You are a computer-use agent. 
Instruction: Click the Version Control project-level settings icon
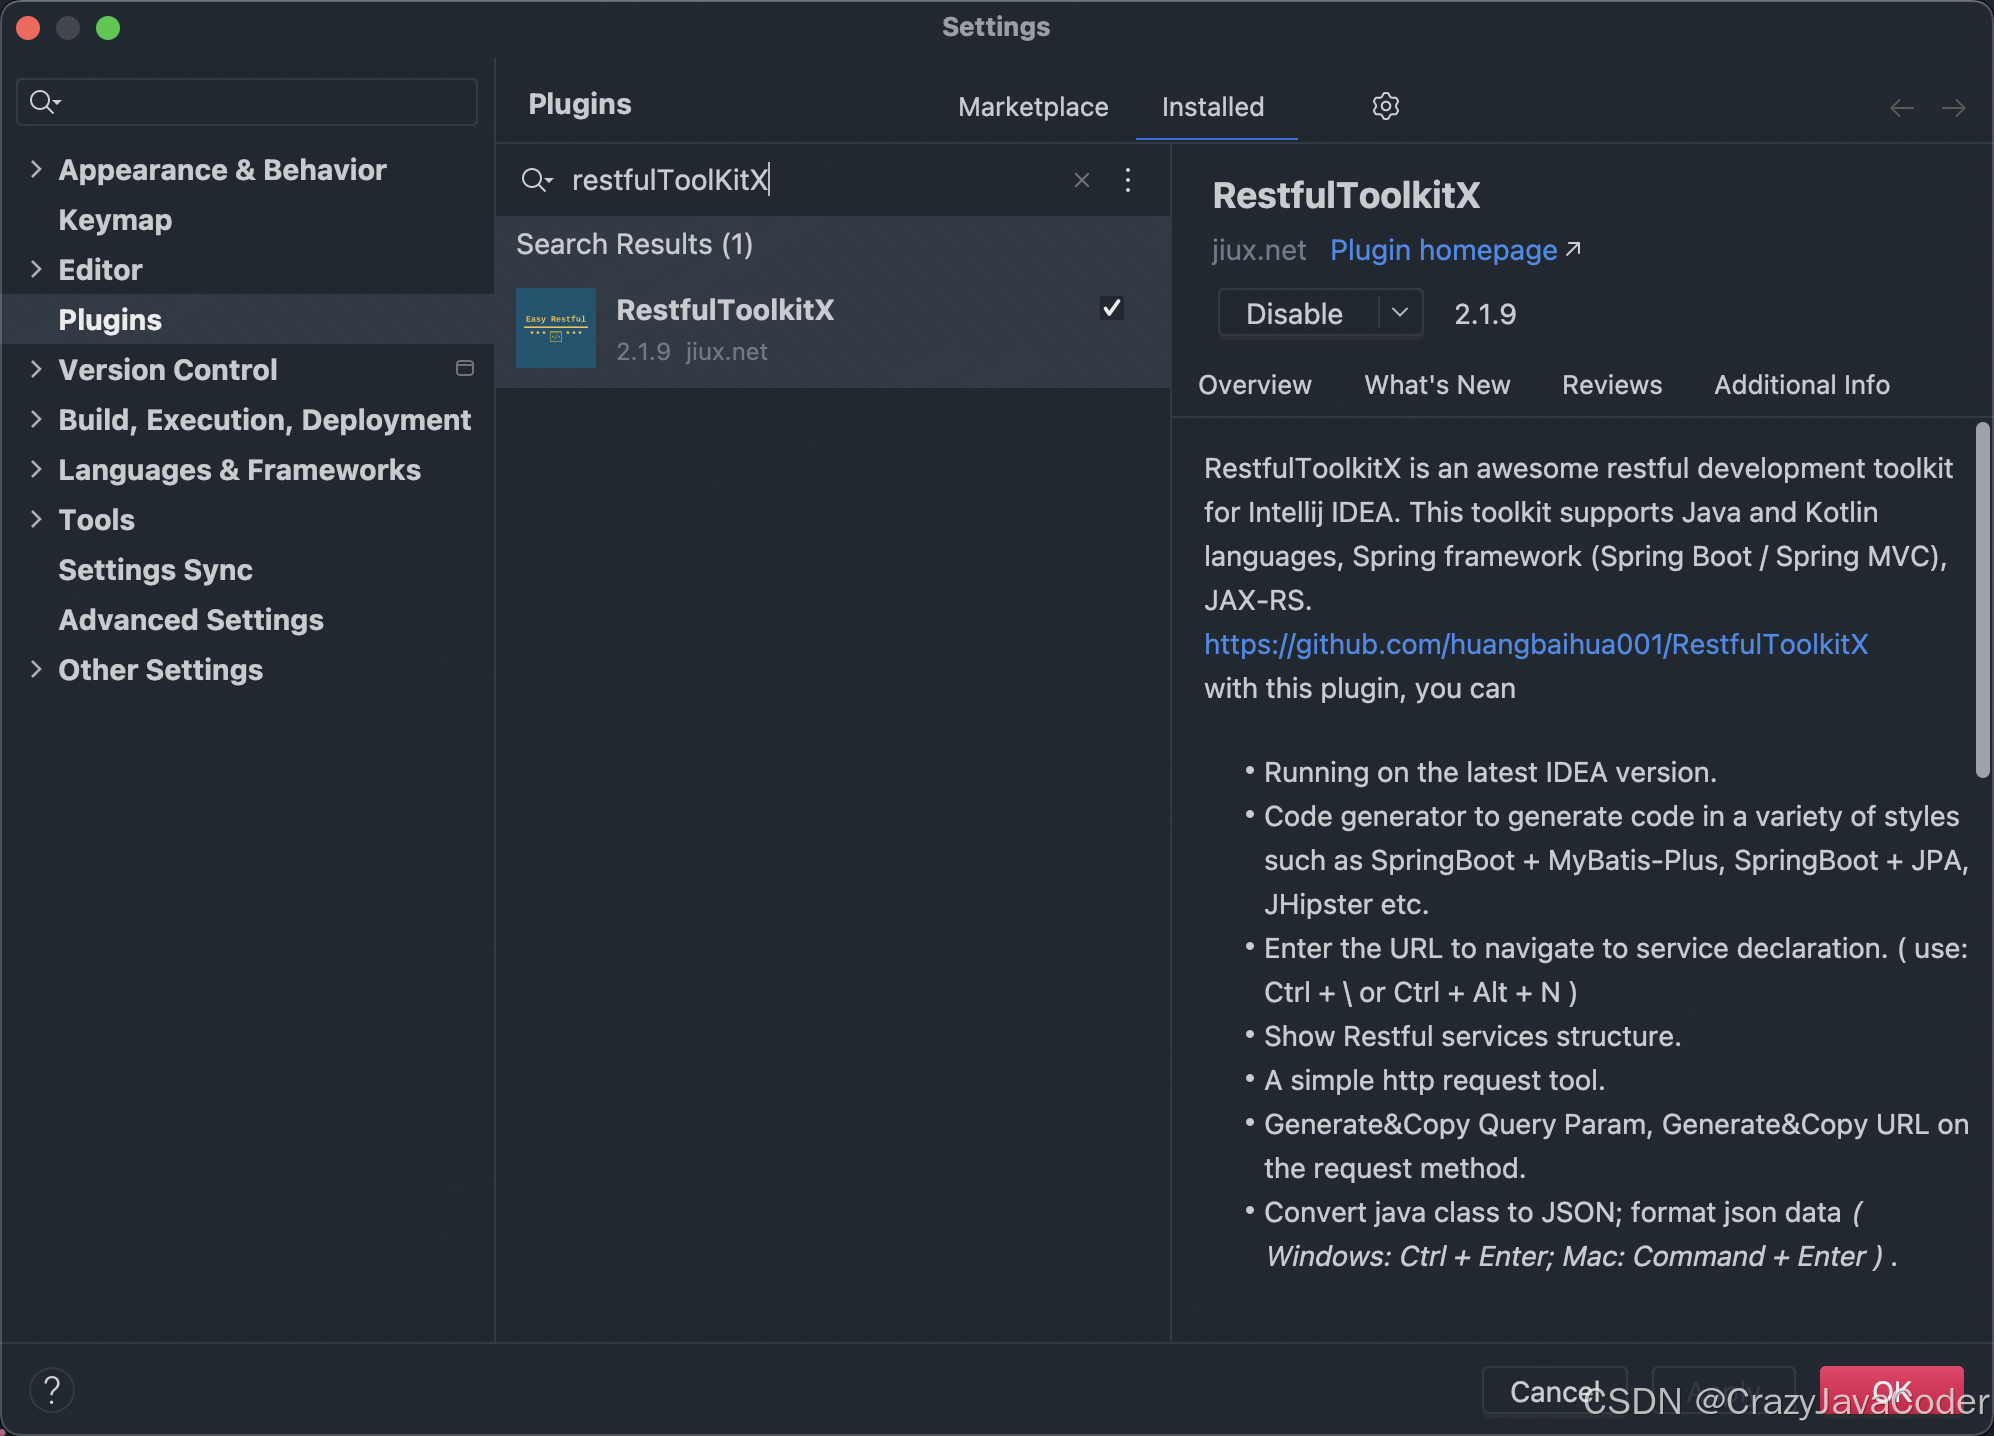pyautogui.click(x=465, y=368)
